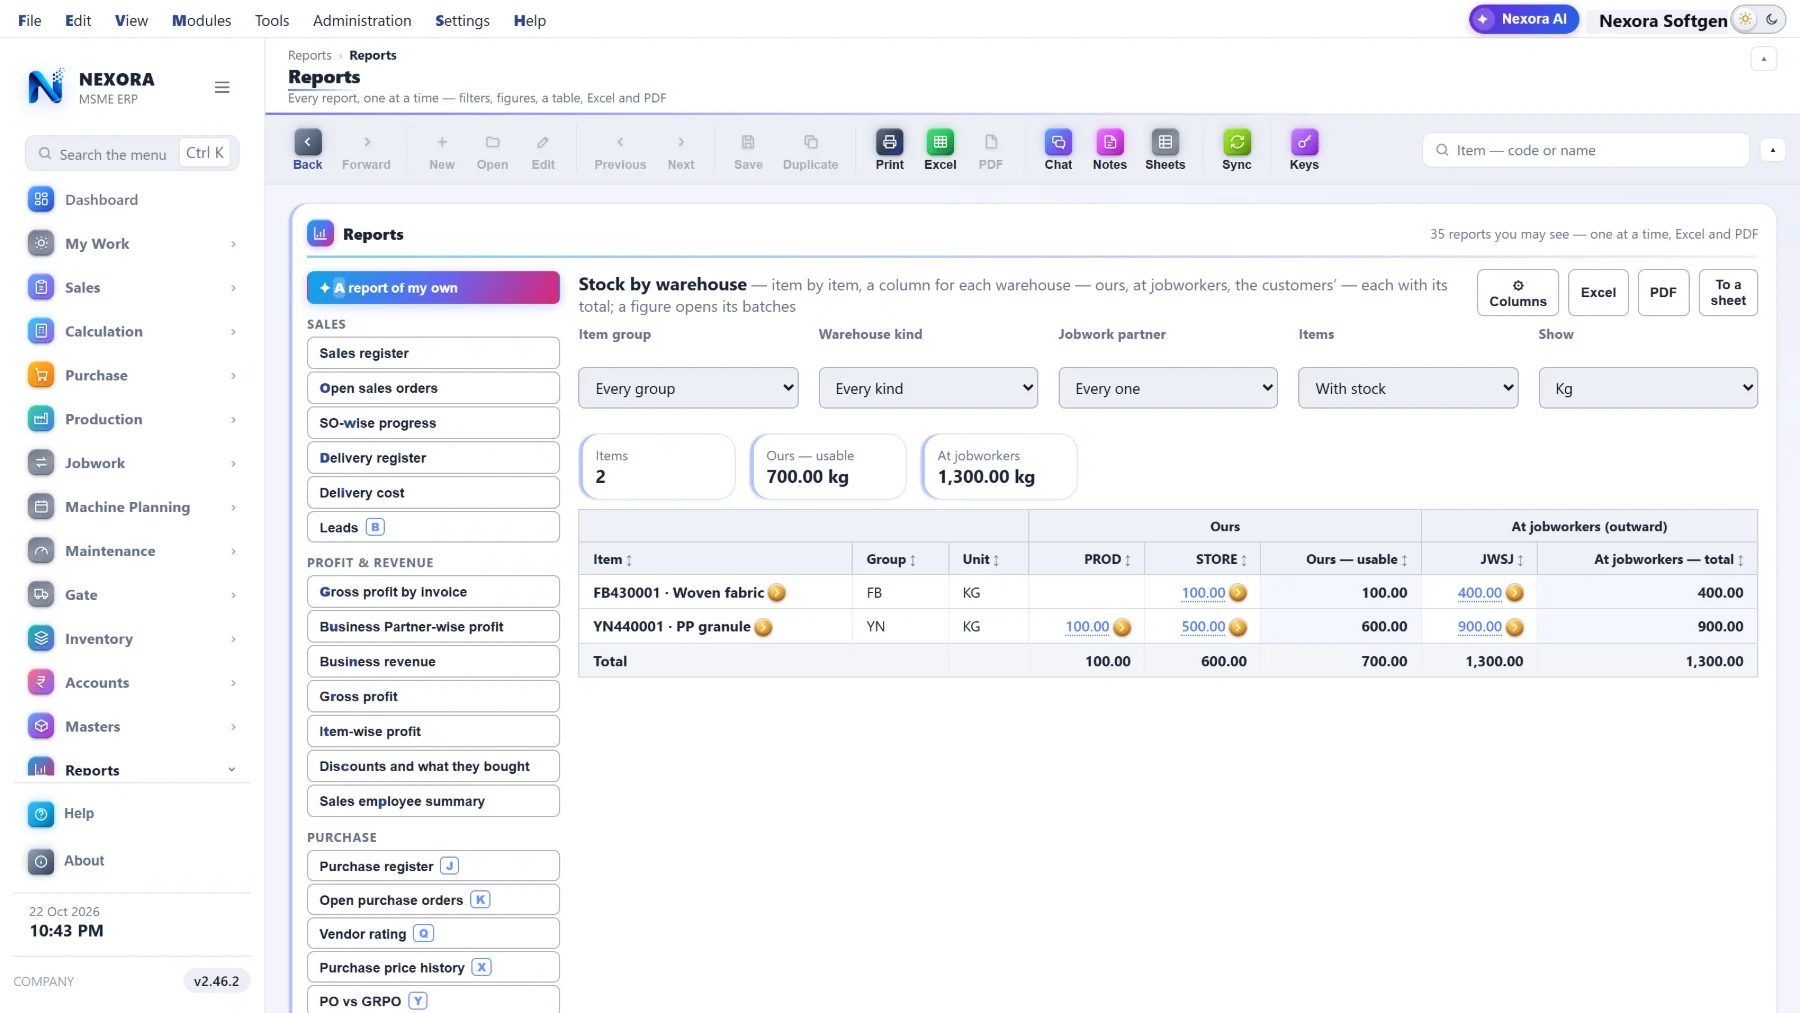This screenshot has width=1800, height=1013.
Task: Click the Columns button
Action: tap(1517, 293)
